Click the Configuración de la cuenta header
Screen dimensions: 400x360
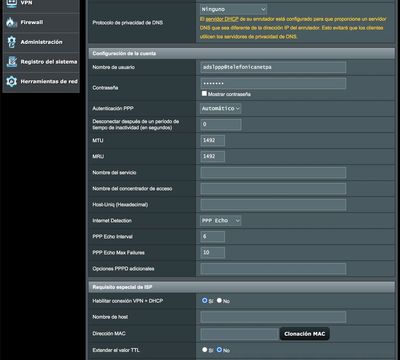click(x=242, y=53)
